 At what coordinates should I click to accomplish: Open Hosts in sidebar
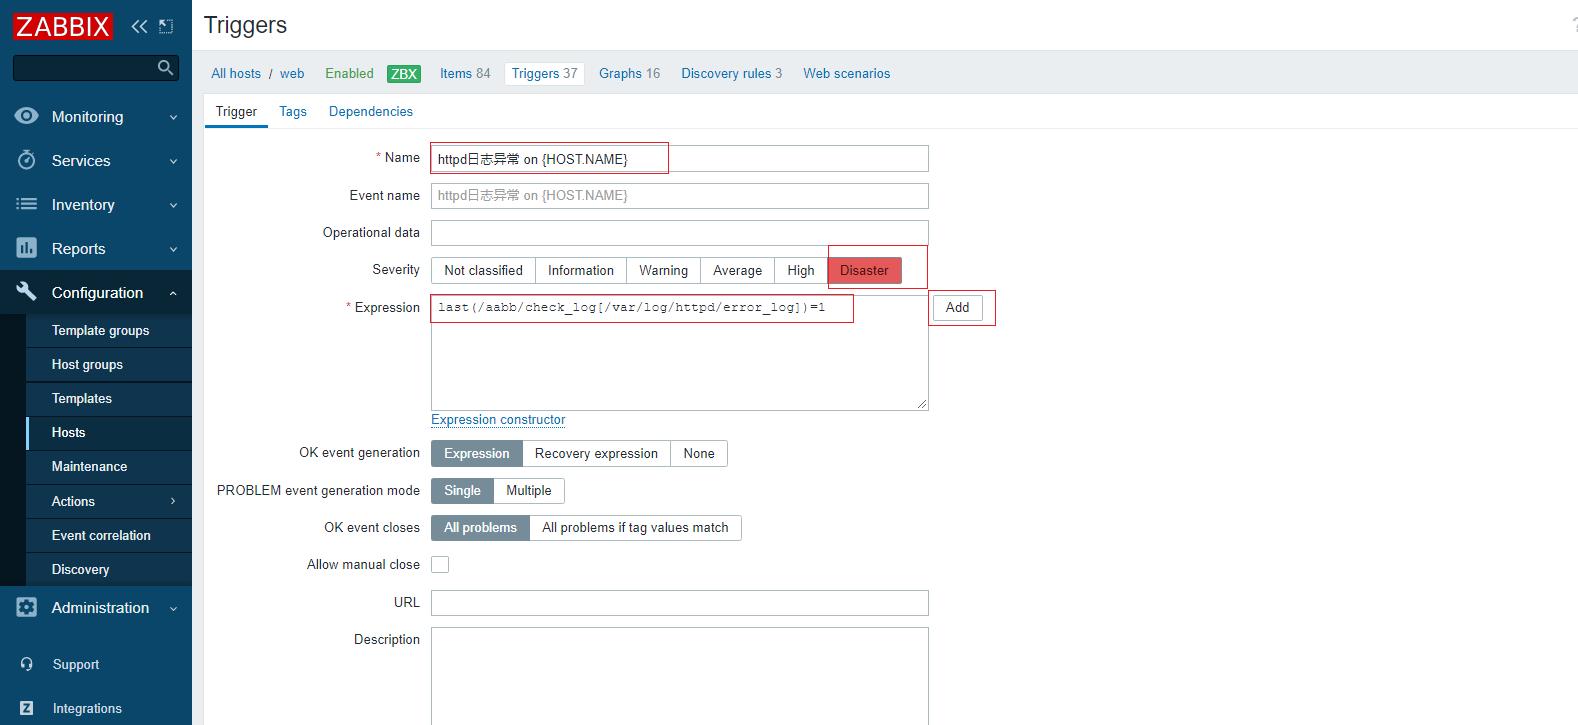tap(109, 433)
